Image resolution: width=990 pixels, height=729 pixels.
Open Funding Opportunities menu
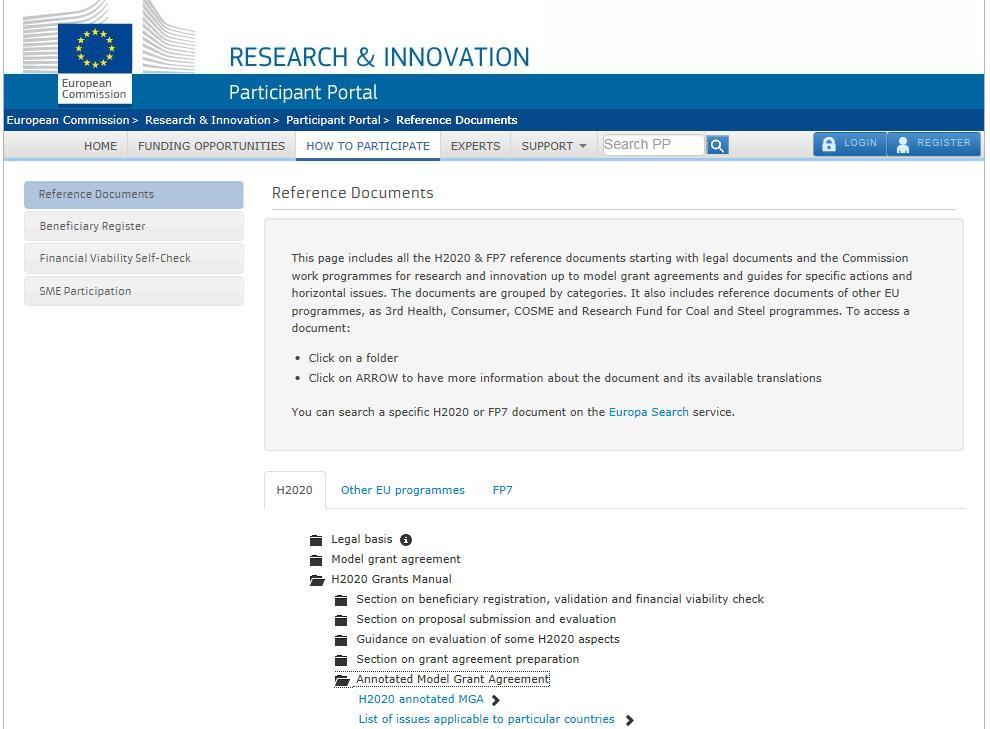point(212,146)
